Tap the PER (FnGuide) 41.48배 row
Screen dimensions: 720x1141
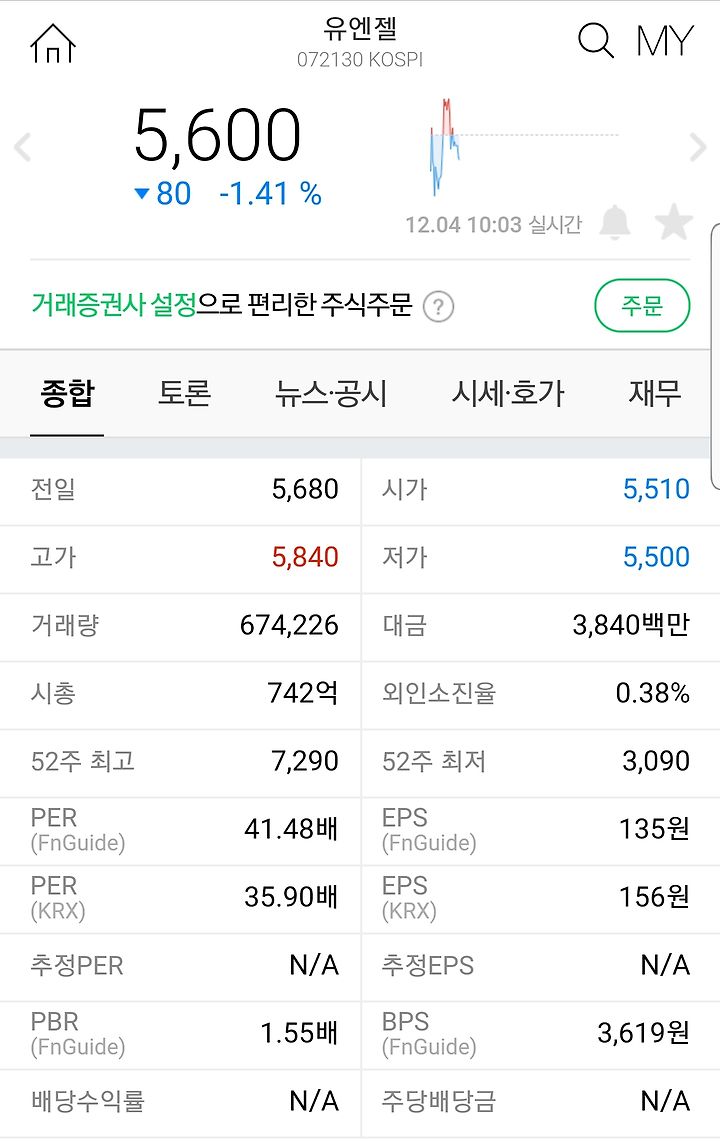click(x=181, y=830)
